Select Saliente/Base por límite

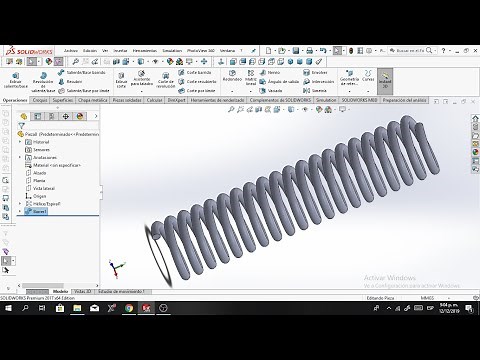coord(84,91)
